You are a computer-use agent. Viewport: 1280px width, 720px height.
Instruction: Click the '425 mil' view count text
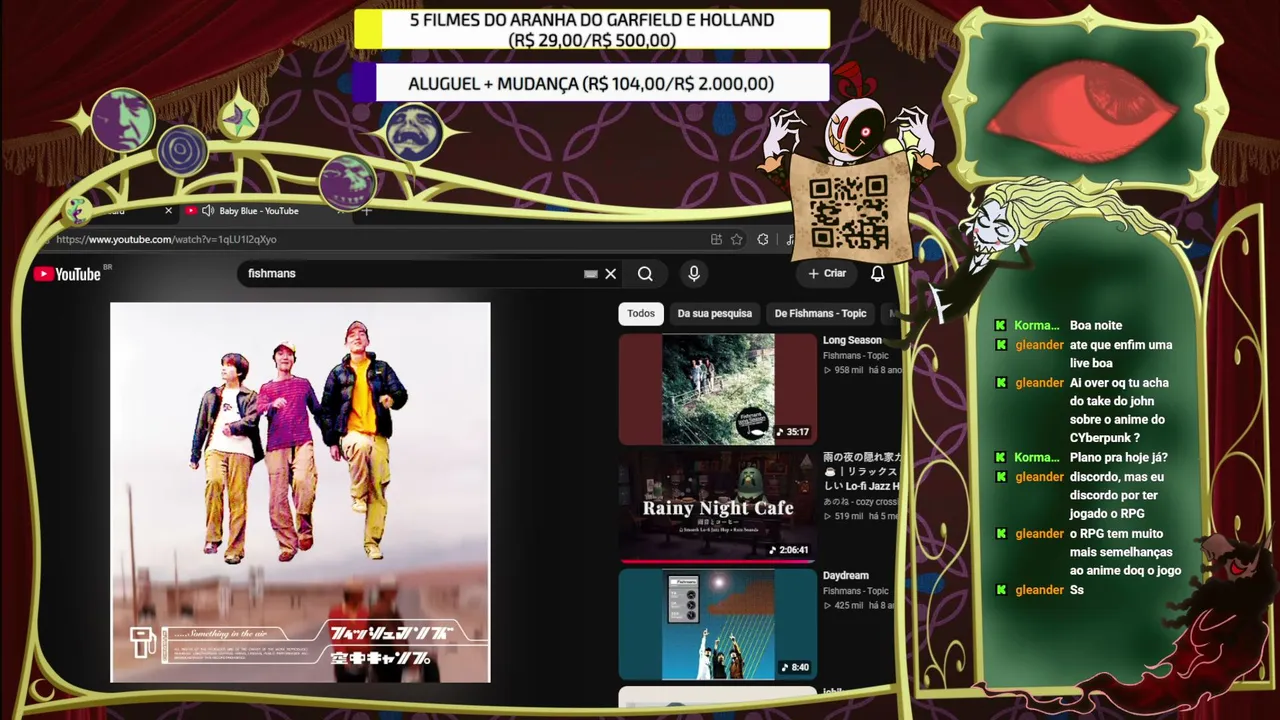coord(848,606)
